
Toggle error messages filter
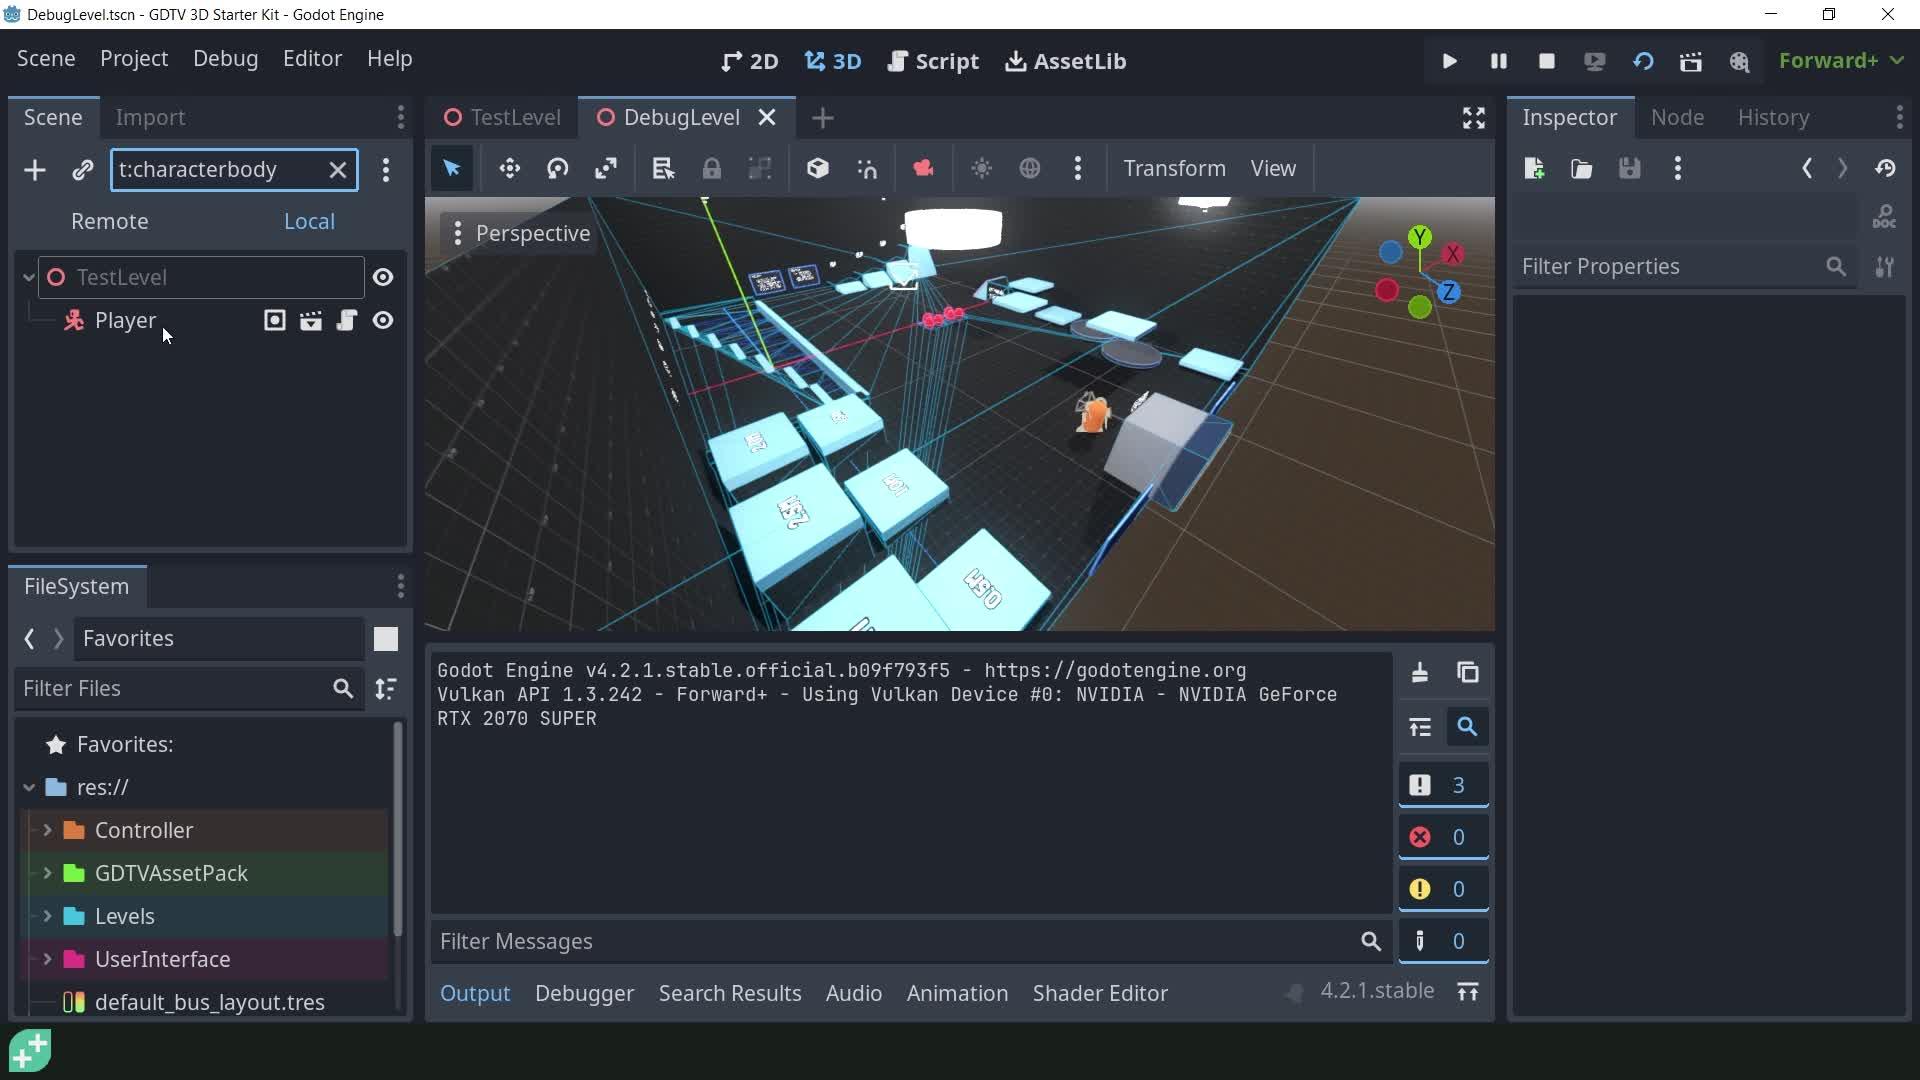pos(1444,837)
